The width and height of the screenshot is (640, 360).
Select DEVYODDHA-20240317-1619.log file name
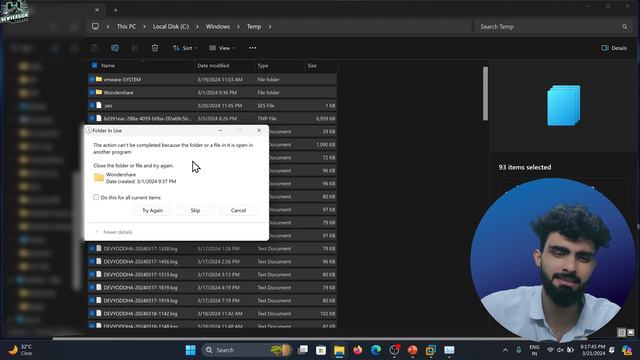(140, 287)
